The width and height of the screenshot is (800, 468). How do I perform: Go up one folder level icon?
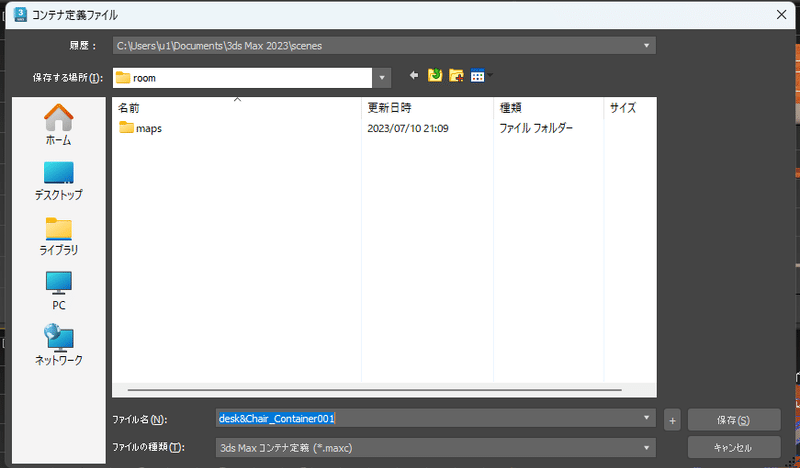435,76
